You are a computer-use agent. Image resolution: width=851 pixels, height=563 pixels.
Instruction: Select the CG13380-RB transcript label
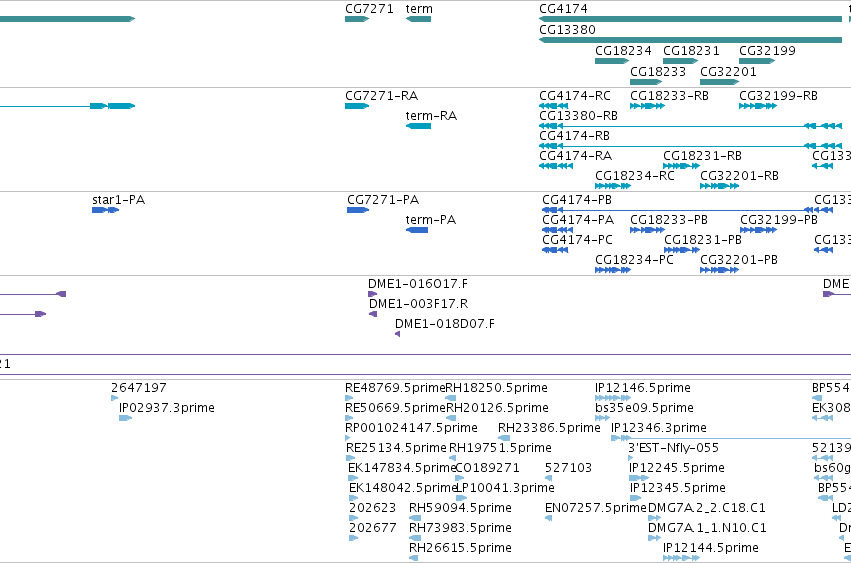pos(578,116)
